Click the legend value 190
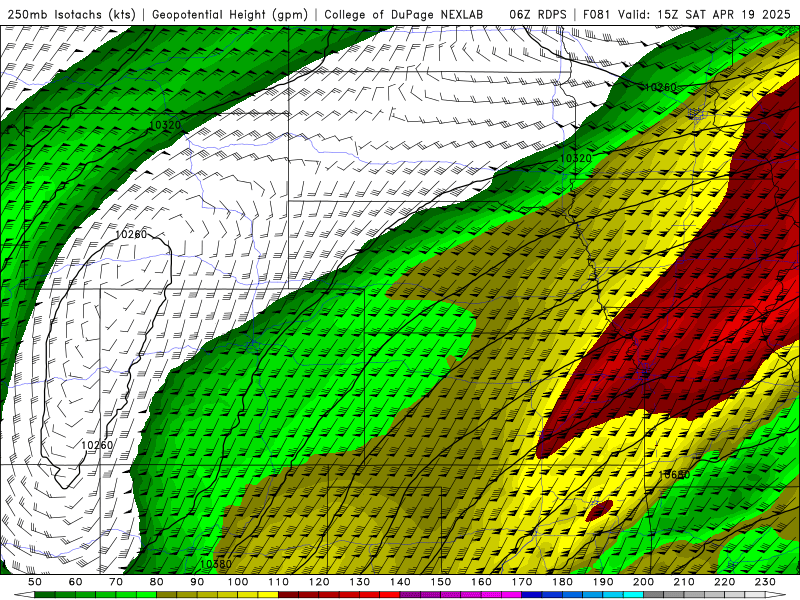 (603, 582)
